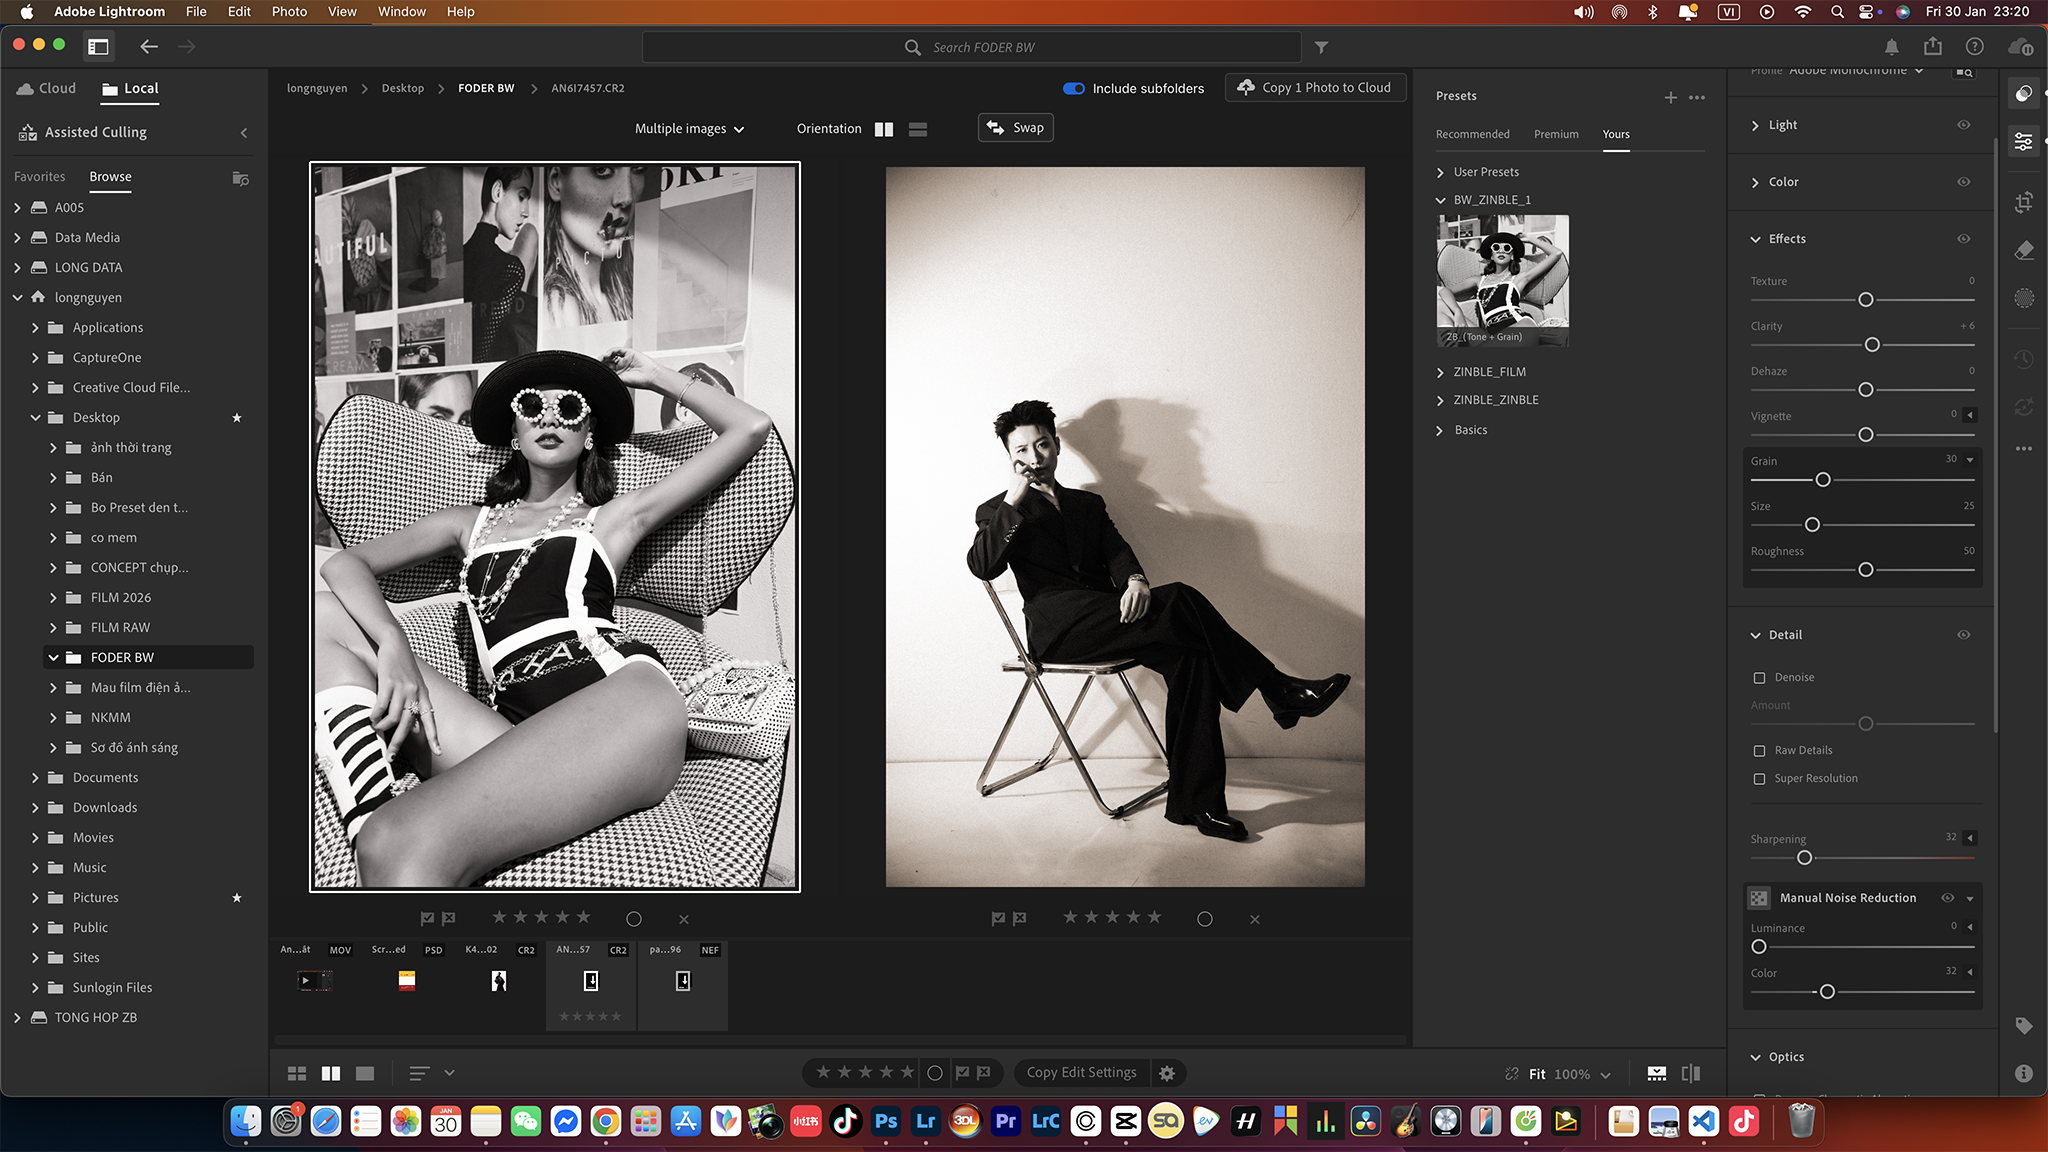This screenshot has width=2048, height=1152.
Task: Enable the Denoise checkbox
Action: tap(1759, 677)
